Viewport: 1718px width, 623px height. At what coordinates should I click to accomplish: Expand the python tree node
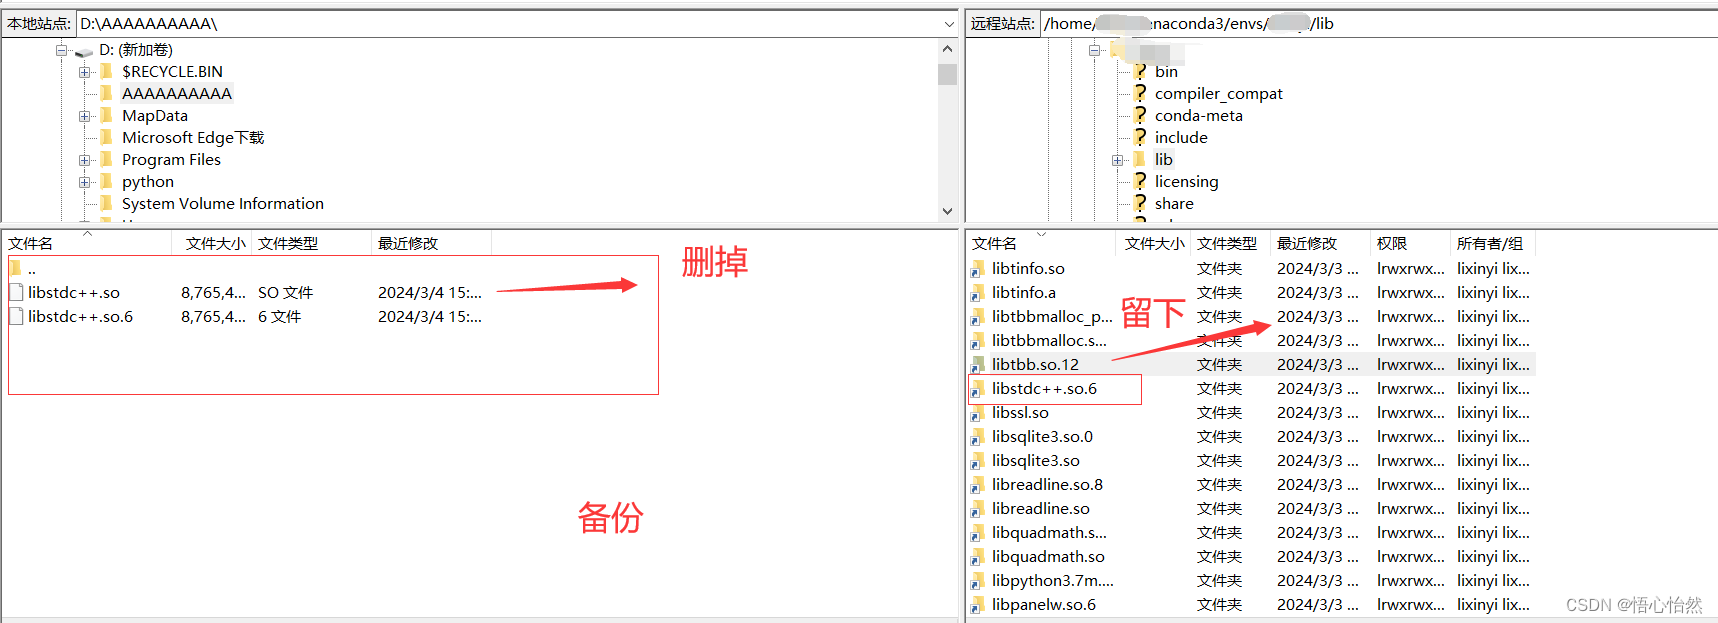(84, 182)
